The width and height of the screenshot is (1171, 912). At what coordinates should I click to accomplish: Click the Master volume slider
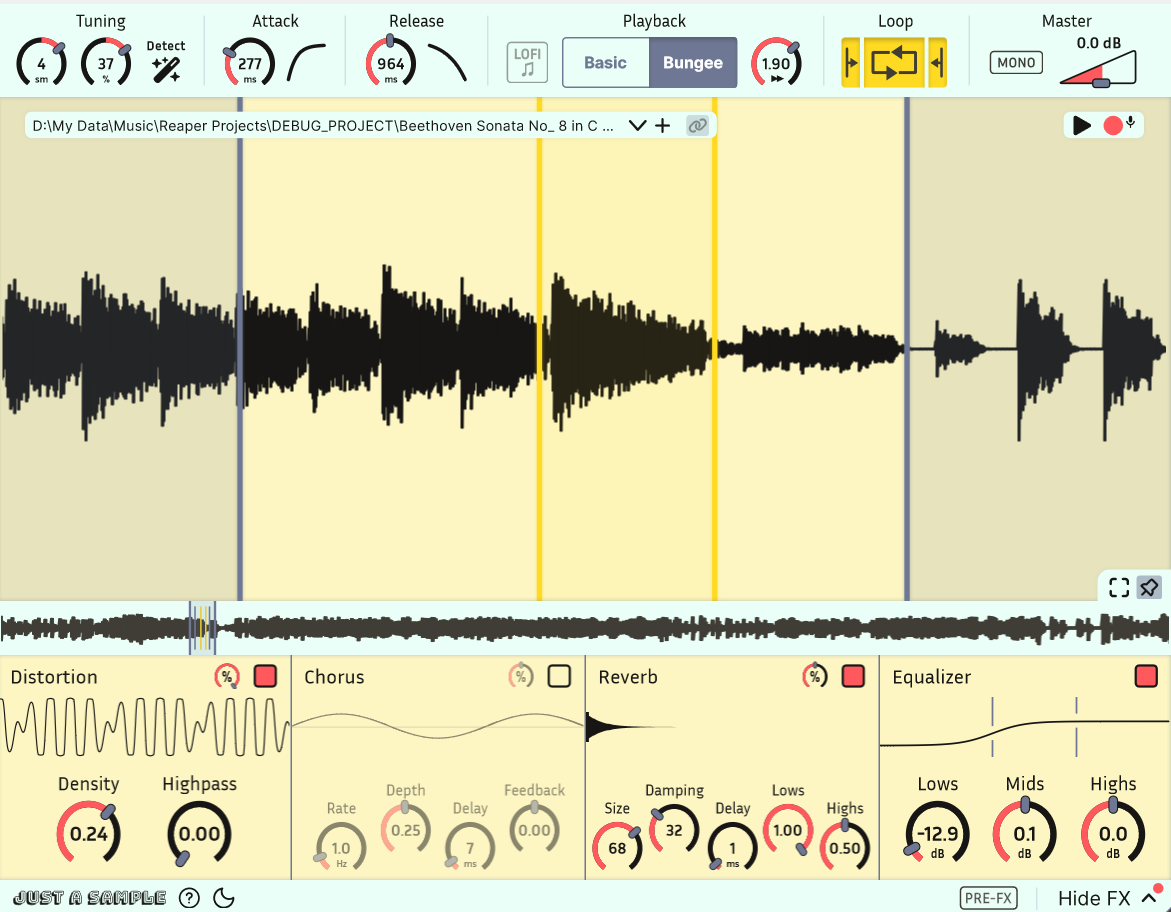point(1099,69)
